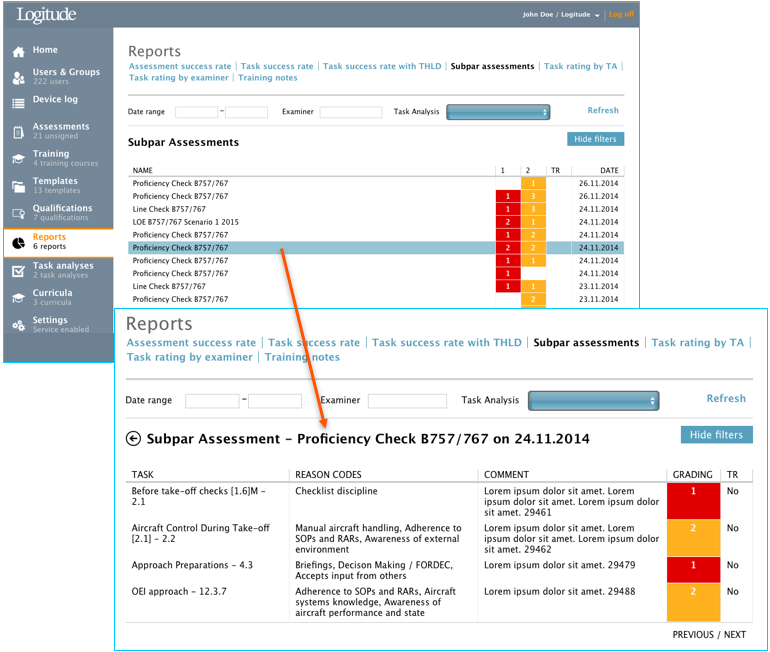Open Qualifications in sidebar
Viewport: 770px width, 652px height.
pyautogui.click(x=58, y=213)
